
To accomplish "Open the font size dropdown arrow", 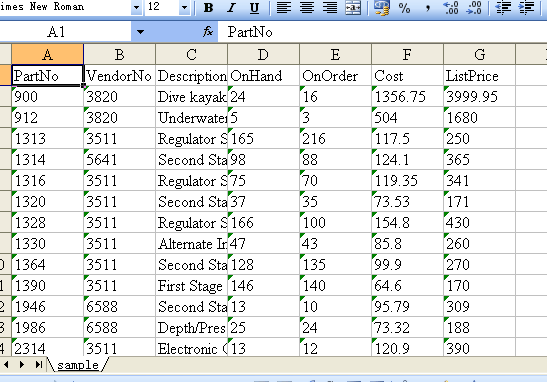I will tap(184, 7).
